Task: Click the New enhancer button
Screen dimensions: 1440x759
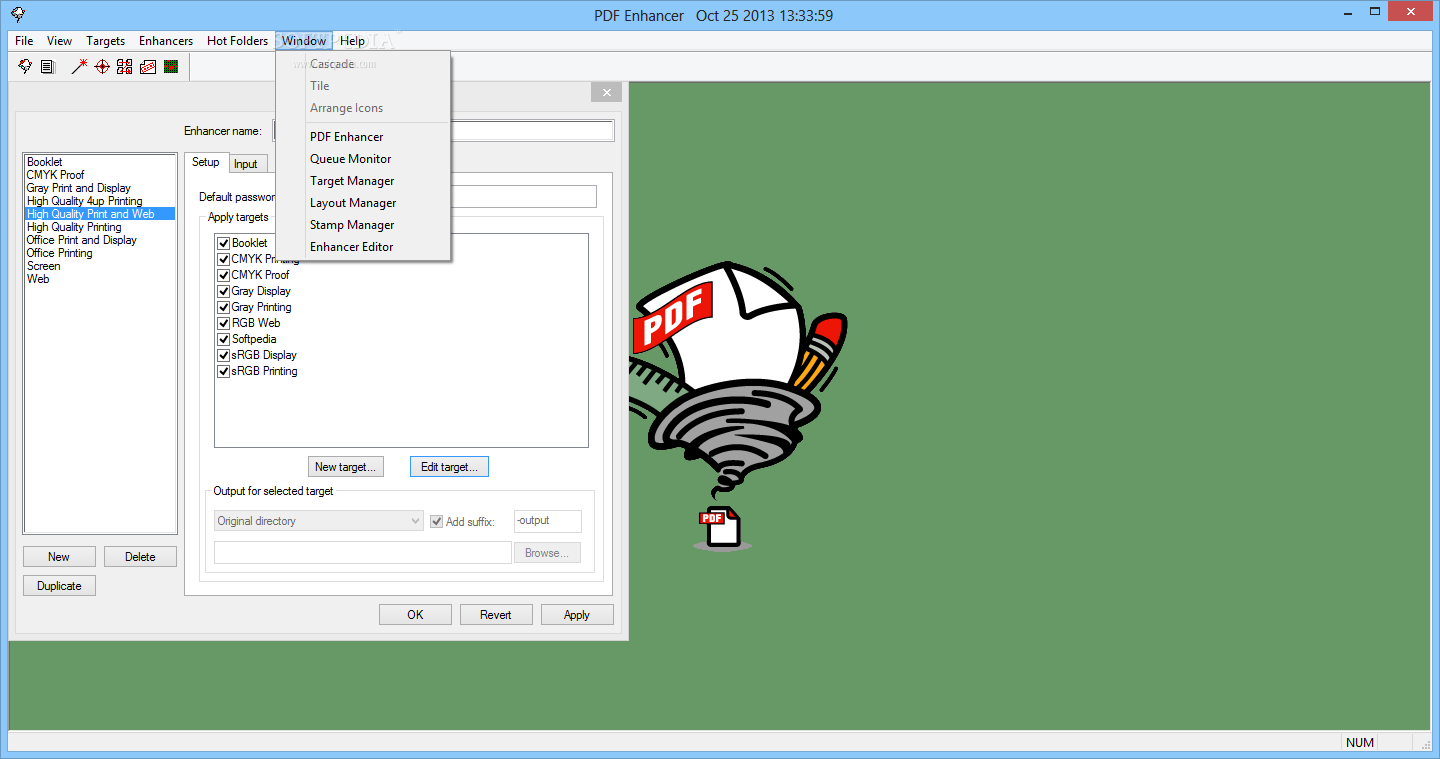Action: [59, 557]
